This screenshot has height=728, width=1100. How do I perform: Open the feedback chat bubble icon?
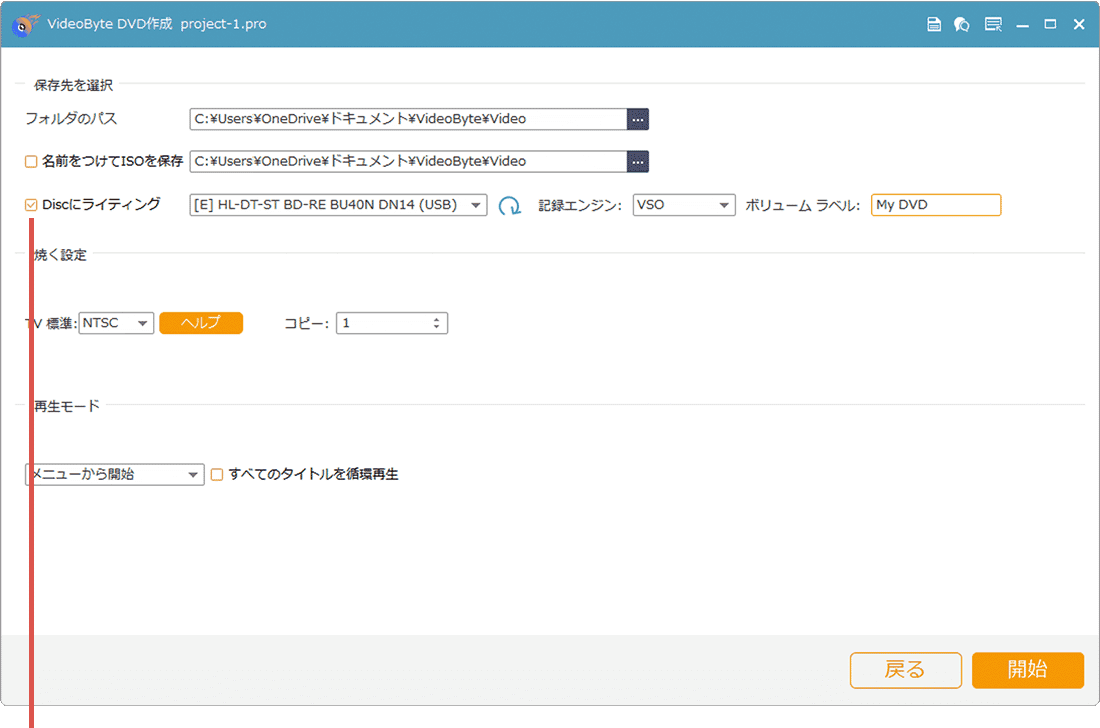(962, 24)
